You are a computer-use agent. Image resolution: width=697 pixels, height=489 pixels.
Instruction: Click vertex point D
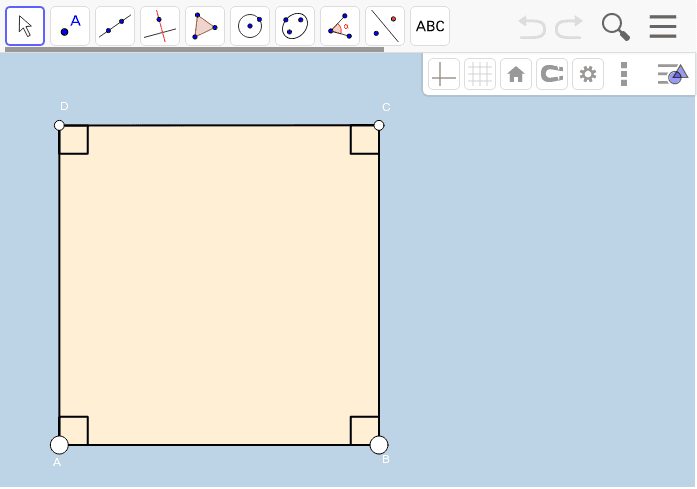(59, 125)
